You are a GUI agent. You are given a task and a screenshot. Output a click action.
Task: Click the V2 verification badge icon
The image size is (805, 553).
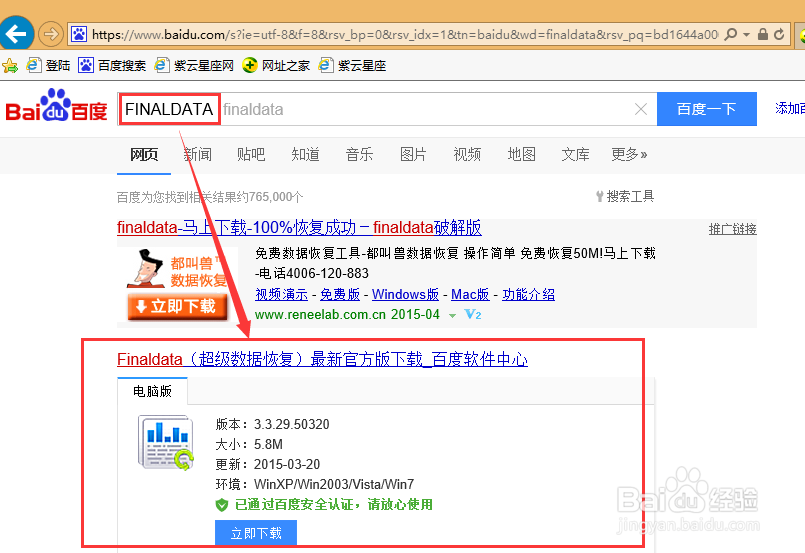click(473, 314)
